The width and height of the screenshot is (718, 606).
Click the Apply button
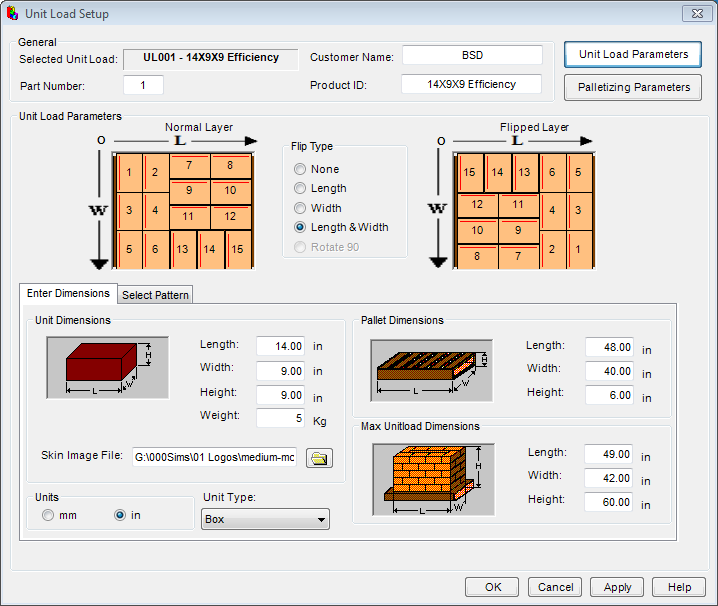pos(617,587)
